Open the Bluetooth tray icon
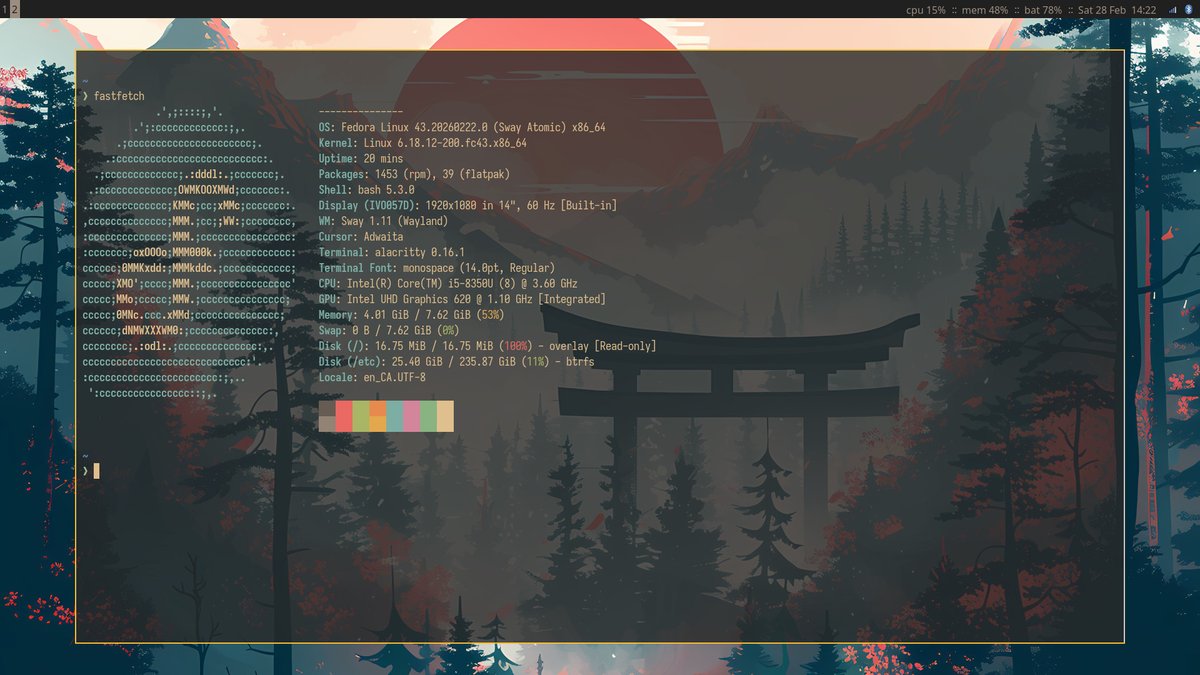This screenshot has width=1200, height=675. tap(1189, 10)
